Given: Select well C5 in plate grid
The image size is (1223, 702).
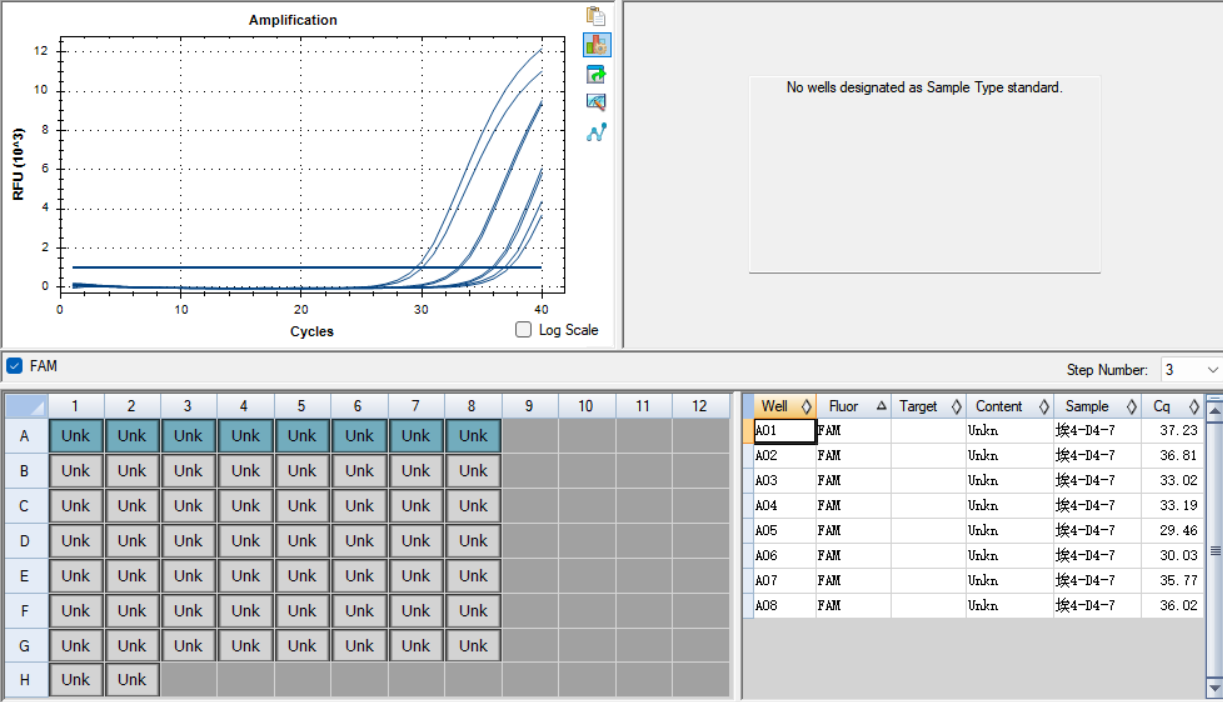Looking at the screenshot, I should point(301,506).
